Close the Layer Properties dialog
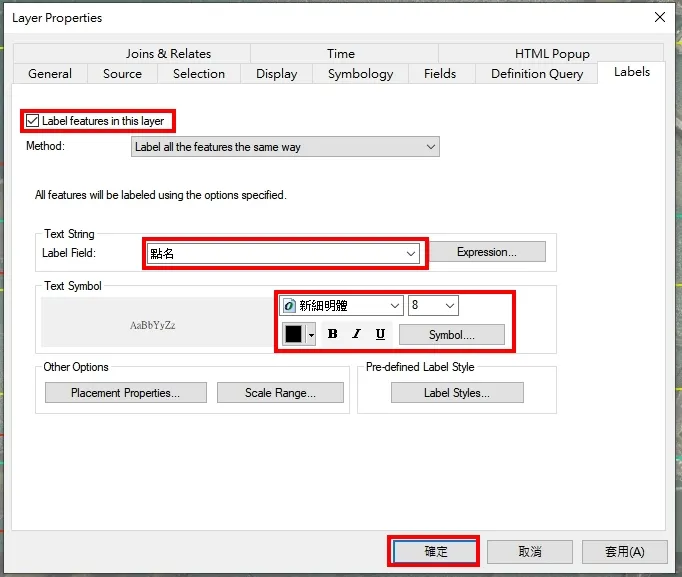The height and width of the screenshot is (577, 682). click(x=660, y=17)
